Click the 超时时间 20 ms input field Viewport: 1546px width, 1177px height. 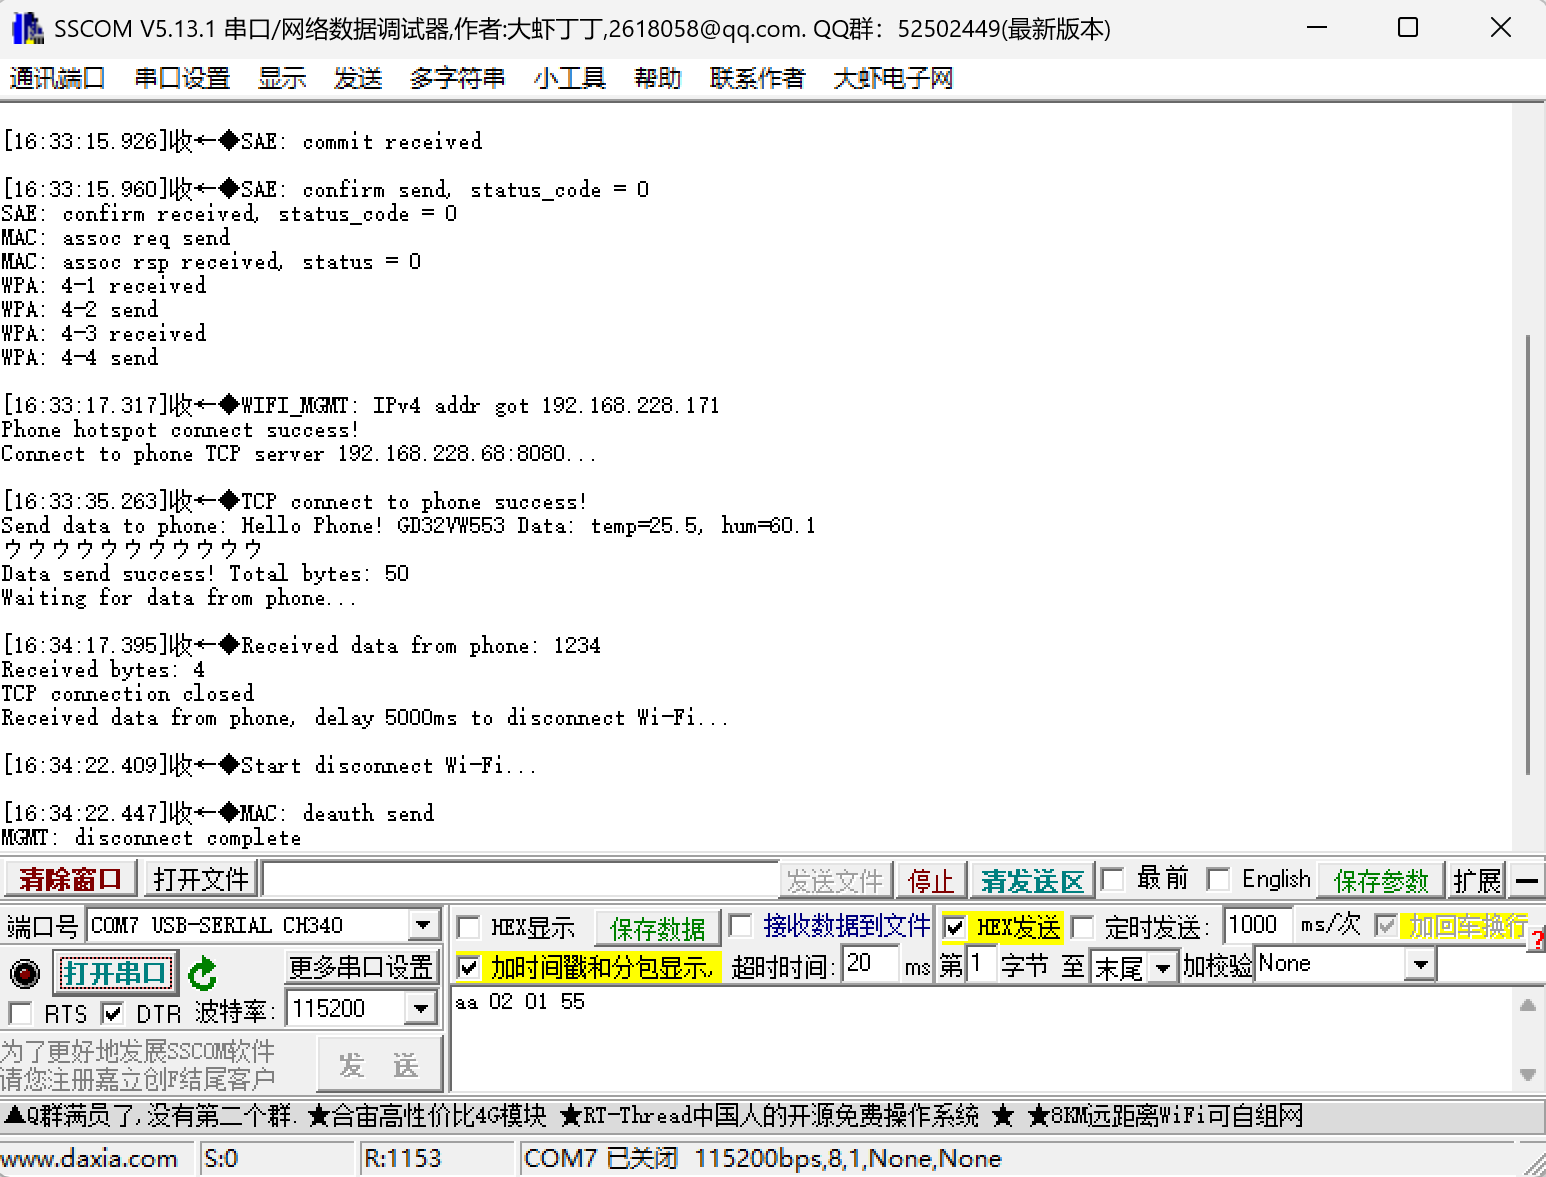(870, 965)
